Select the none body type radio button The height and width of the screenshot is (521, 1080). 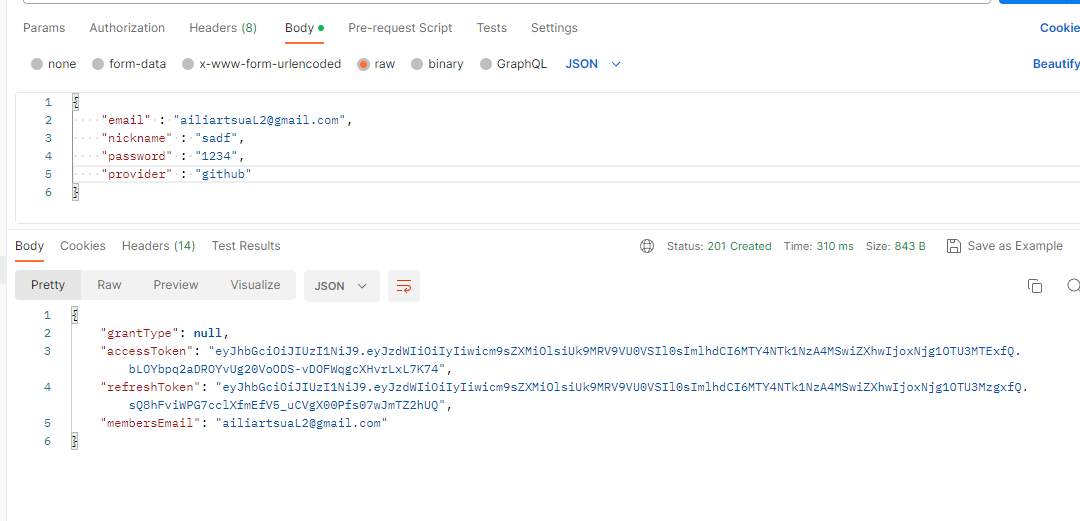point(37,64)
